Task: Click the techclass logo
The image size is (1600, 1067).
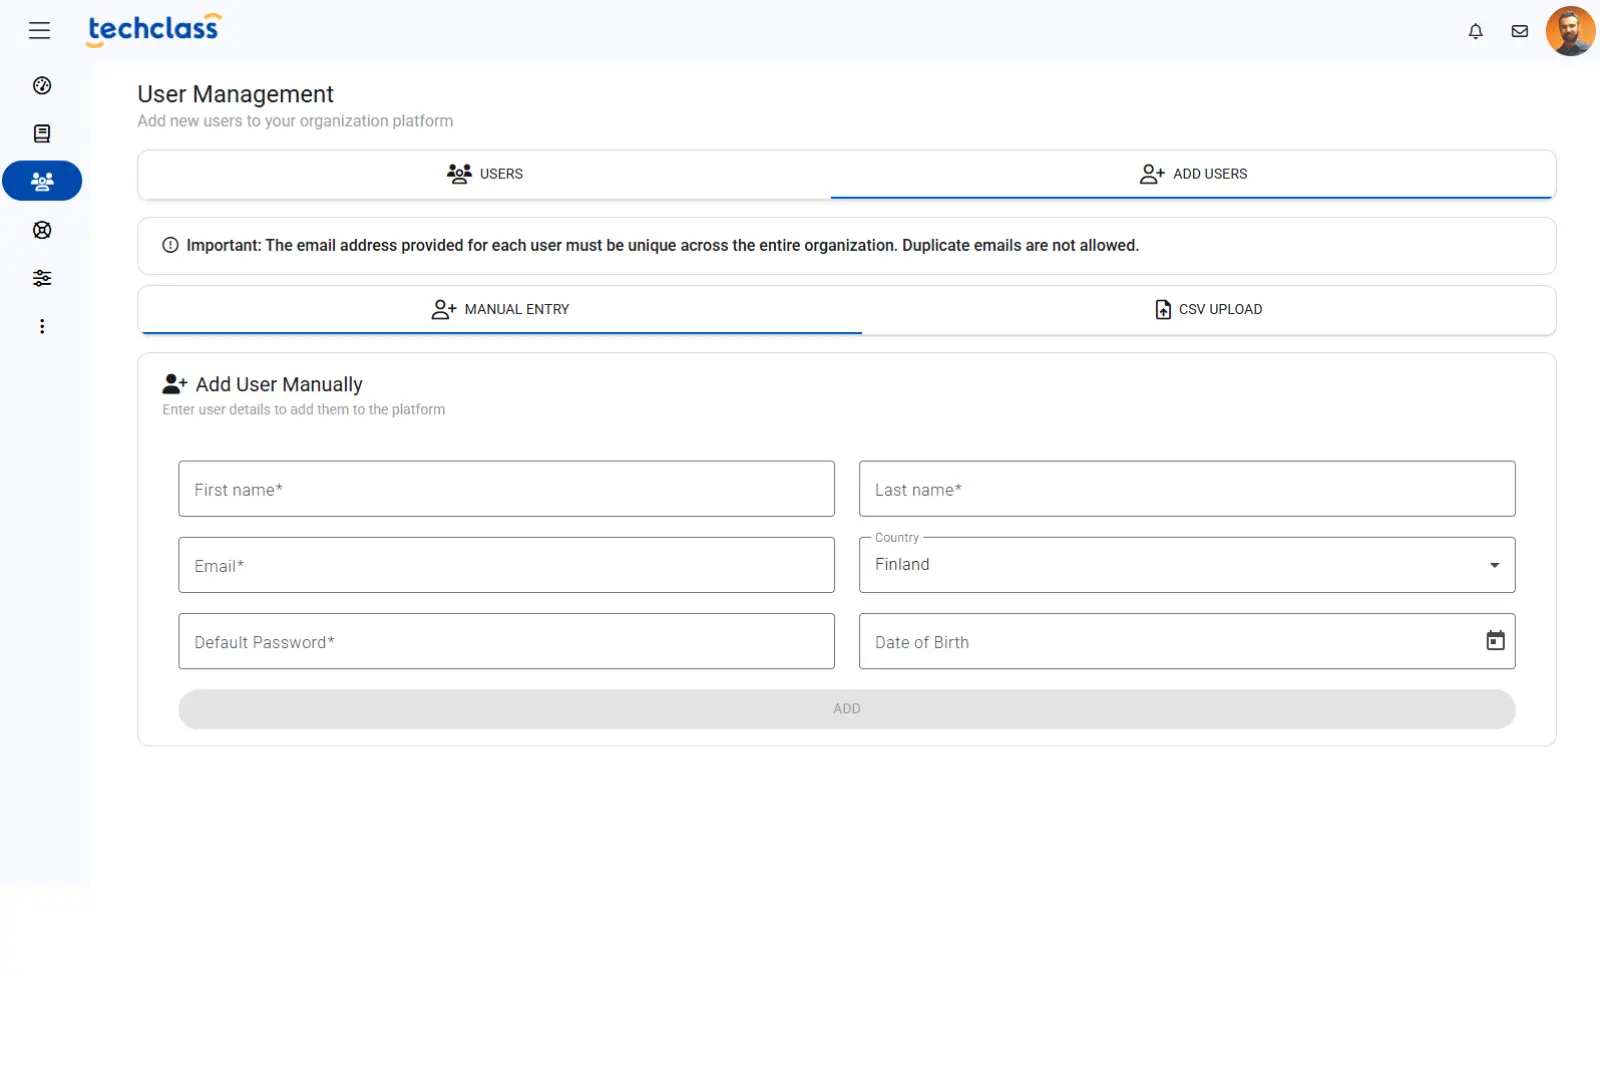Action: point(154,30)
